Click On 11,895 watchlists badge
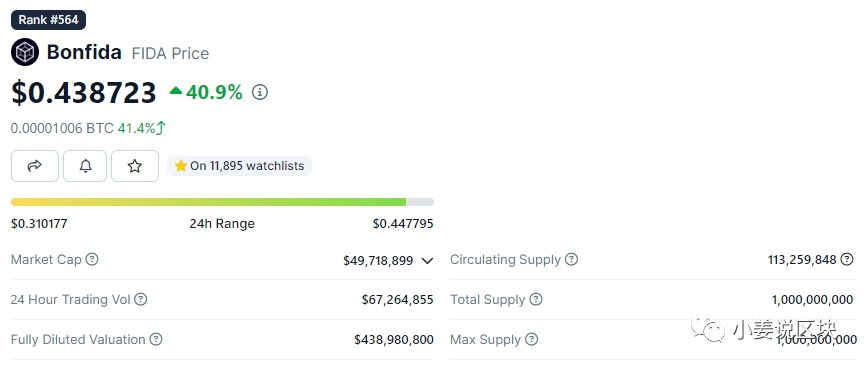The width and height of the screenshot is (864, 367). 239,166
